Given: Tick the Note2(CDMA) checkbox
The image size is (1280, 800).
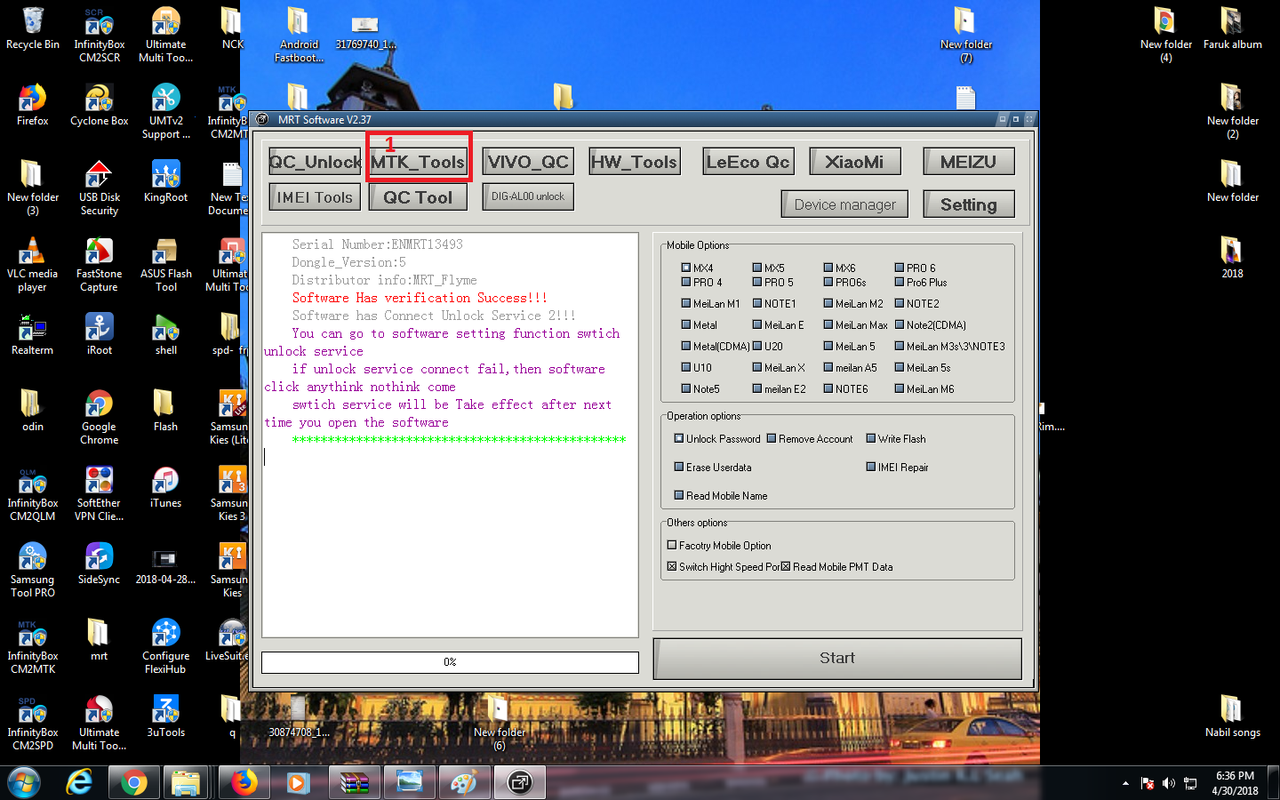Looking at the screenshot, I should (930, 325).
